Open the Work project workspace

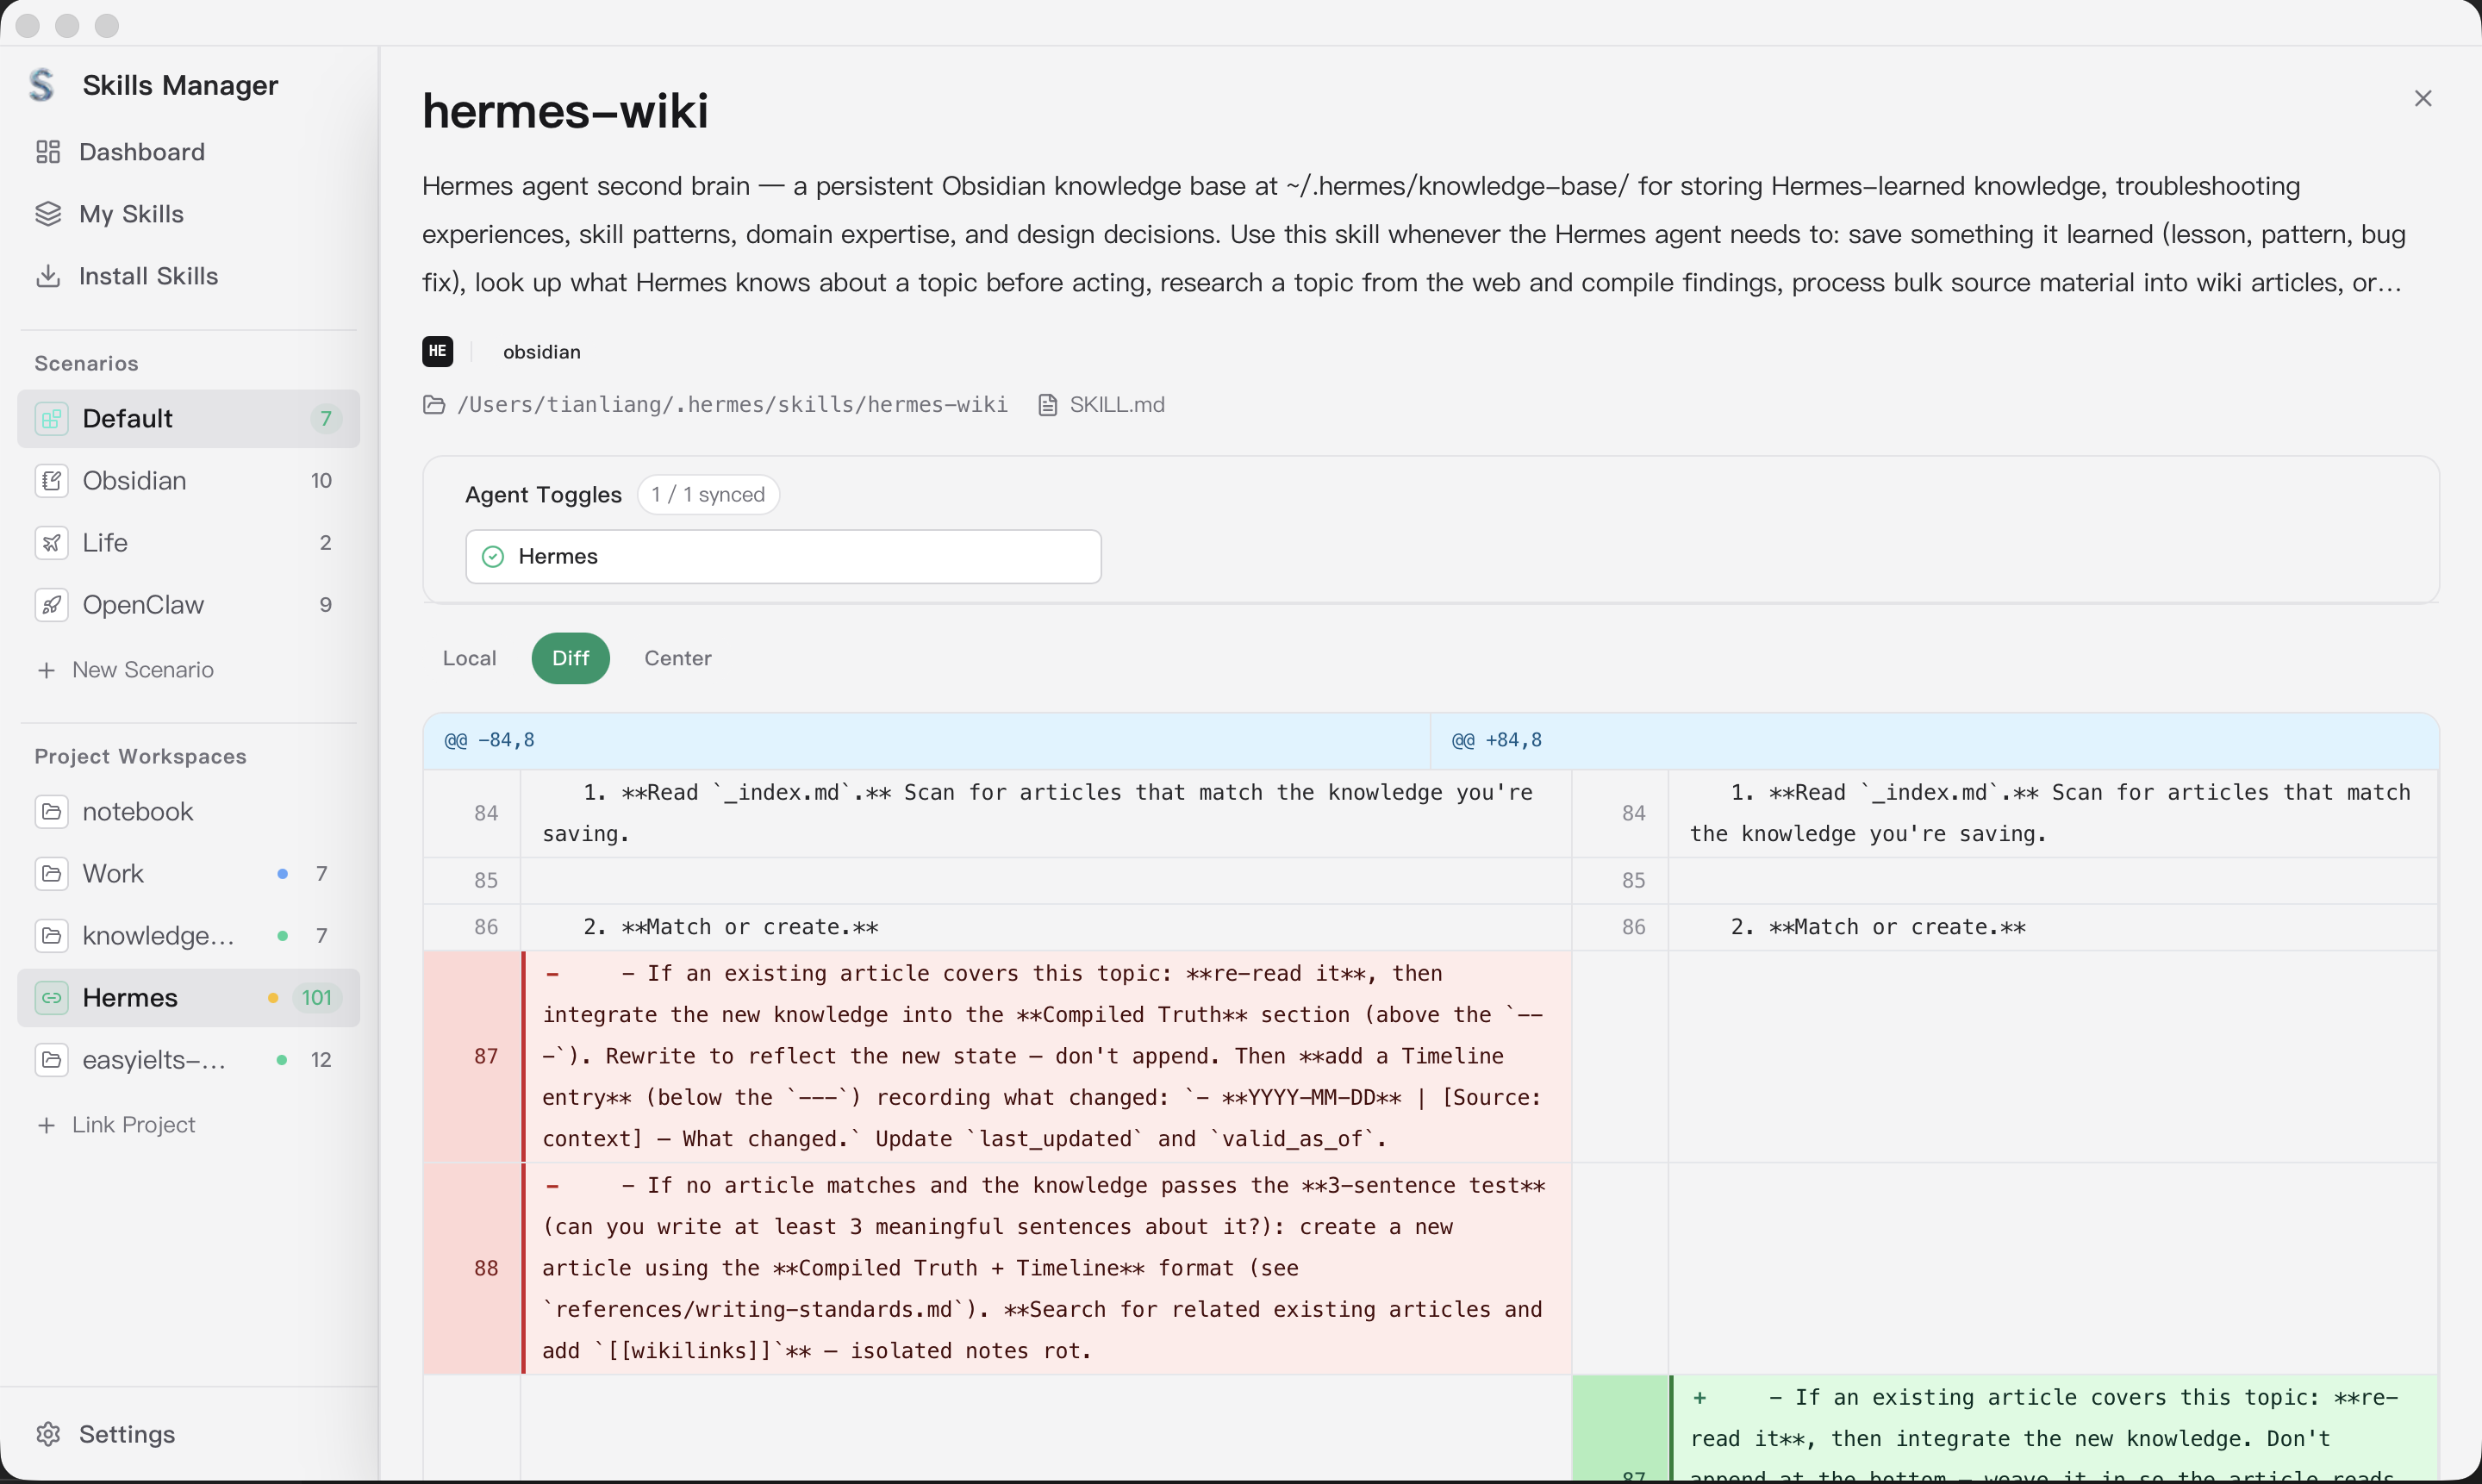113,874
